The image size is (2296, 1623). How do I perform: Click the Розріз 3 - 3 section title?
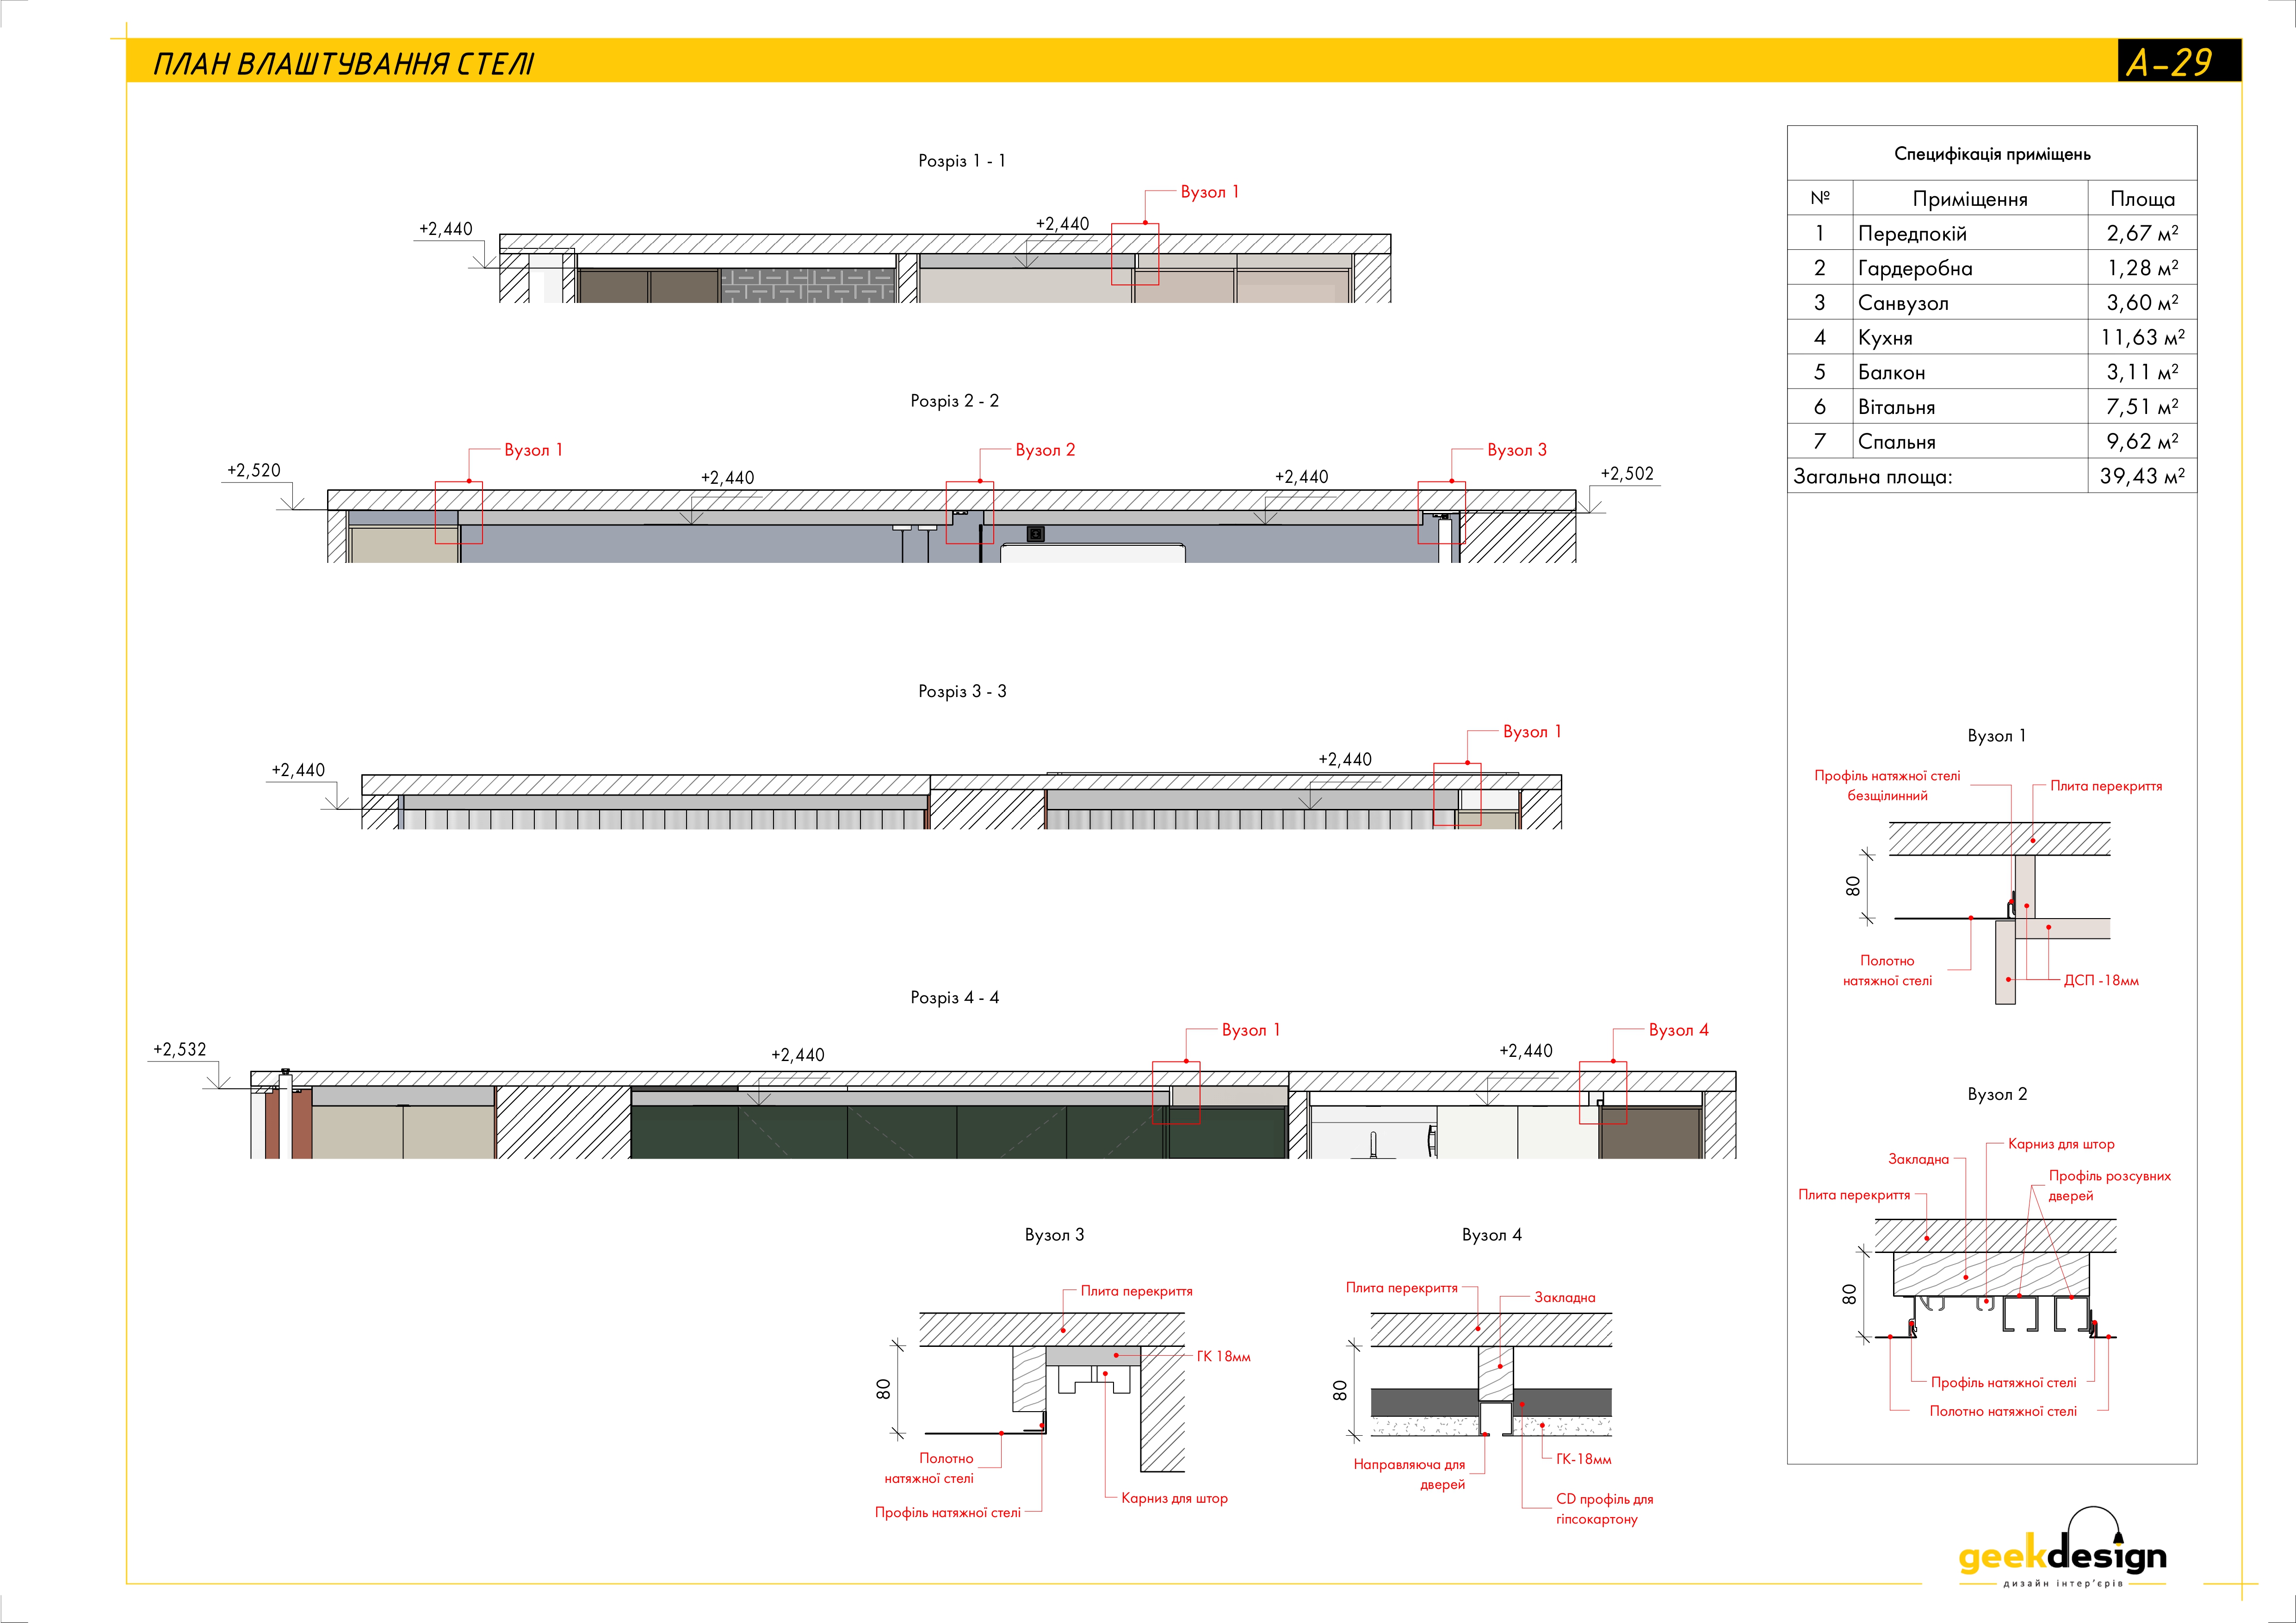(x=961, y=691)
